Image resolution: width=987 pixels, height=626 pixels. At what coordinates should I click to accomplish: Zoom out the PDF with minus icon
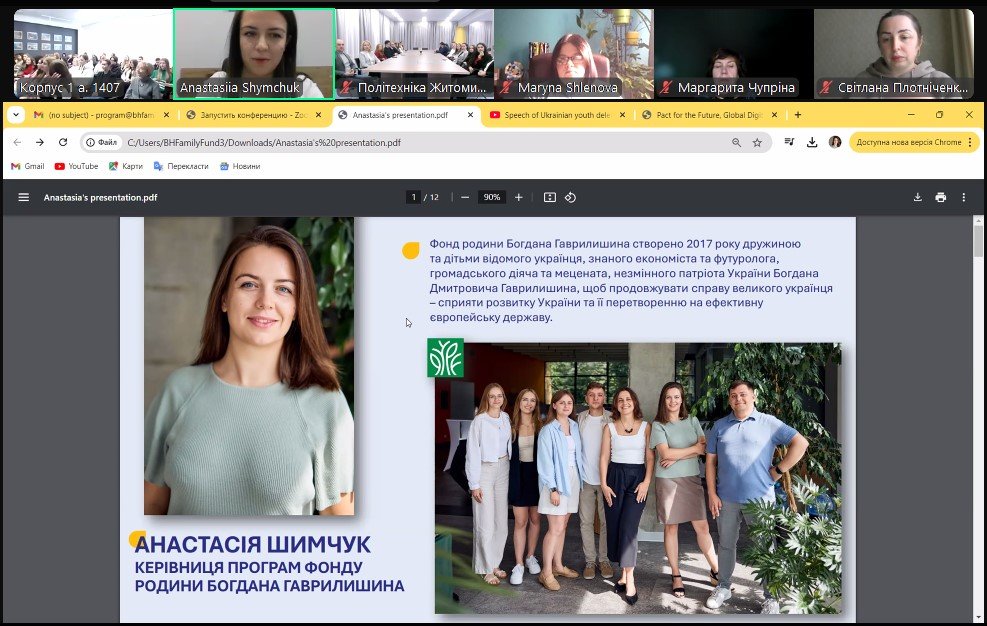[465, 197]
